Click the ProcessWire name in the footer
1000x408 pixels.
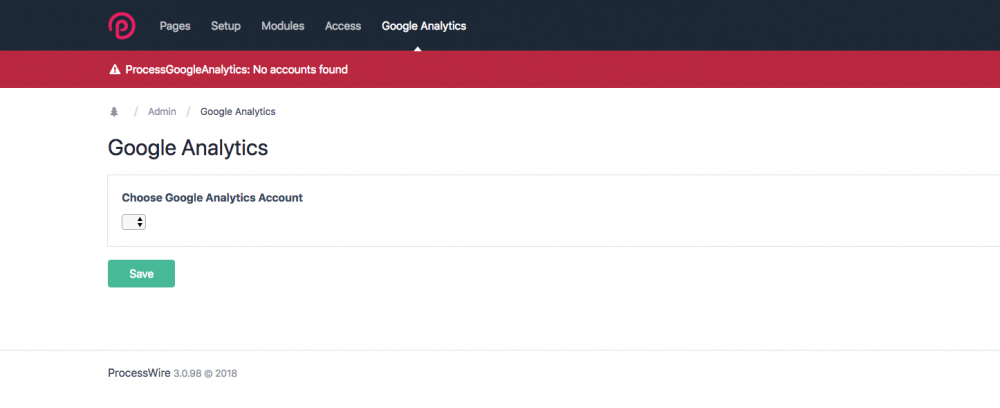click(139, 373)
